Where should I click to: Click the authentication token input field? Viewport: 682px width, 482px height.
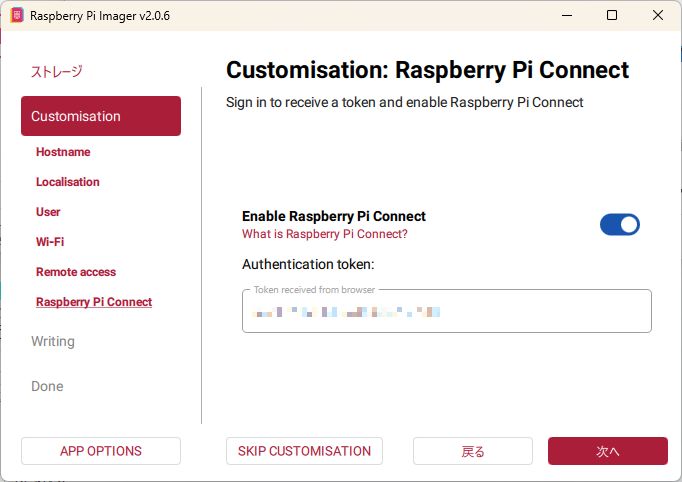tap(447, 311)
